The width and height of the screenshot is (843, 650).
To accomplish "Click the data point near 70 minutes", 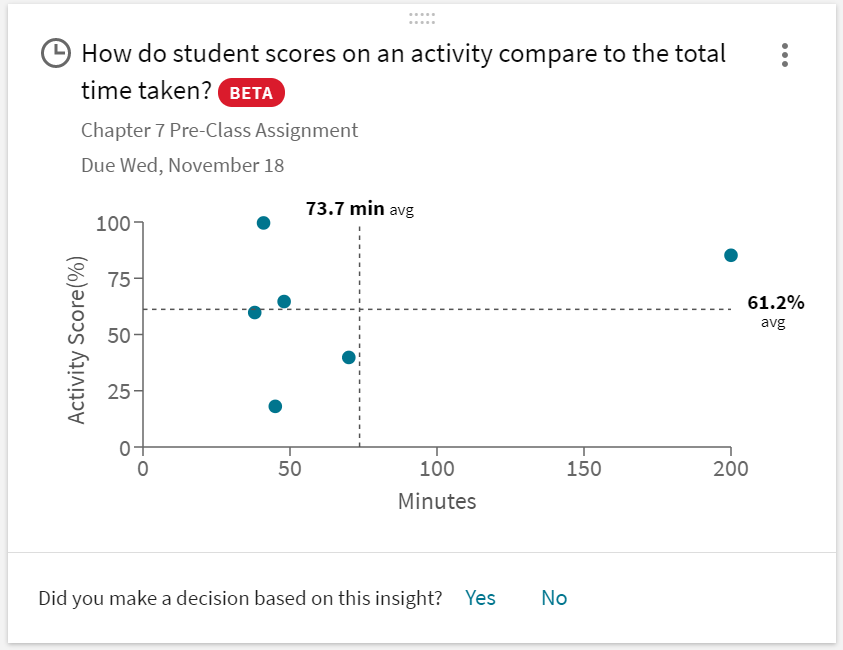I will pyautogui.click(x=348, y=356).
